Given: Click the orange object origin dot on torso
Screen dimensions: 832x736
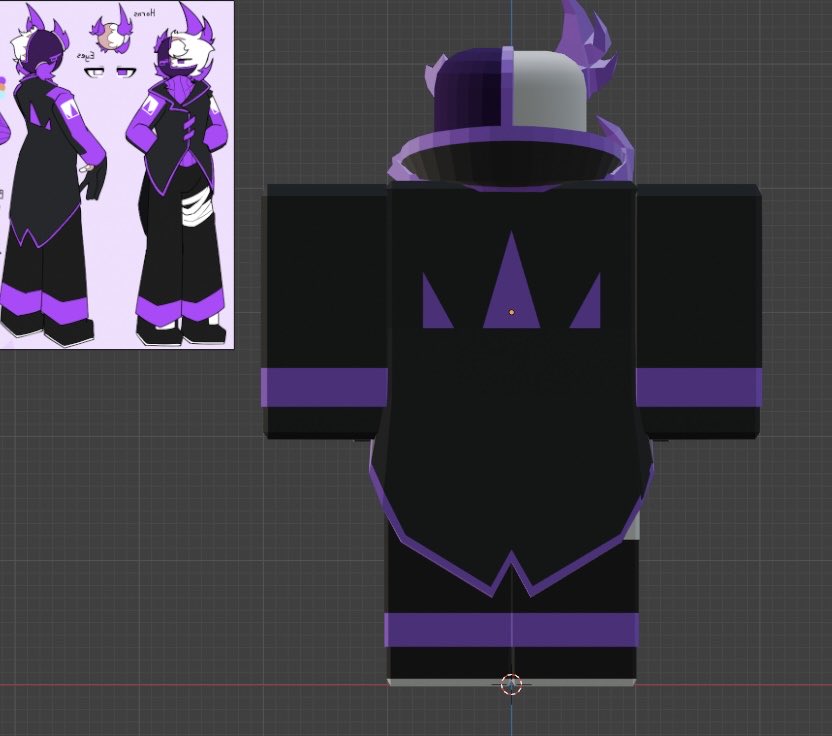Looking at the screenshot, I should 512,313.
